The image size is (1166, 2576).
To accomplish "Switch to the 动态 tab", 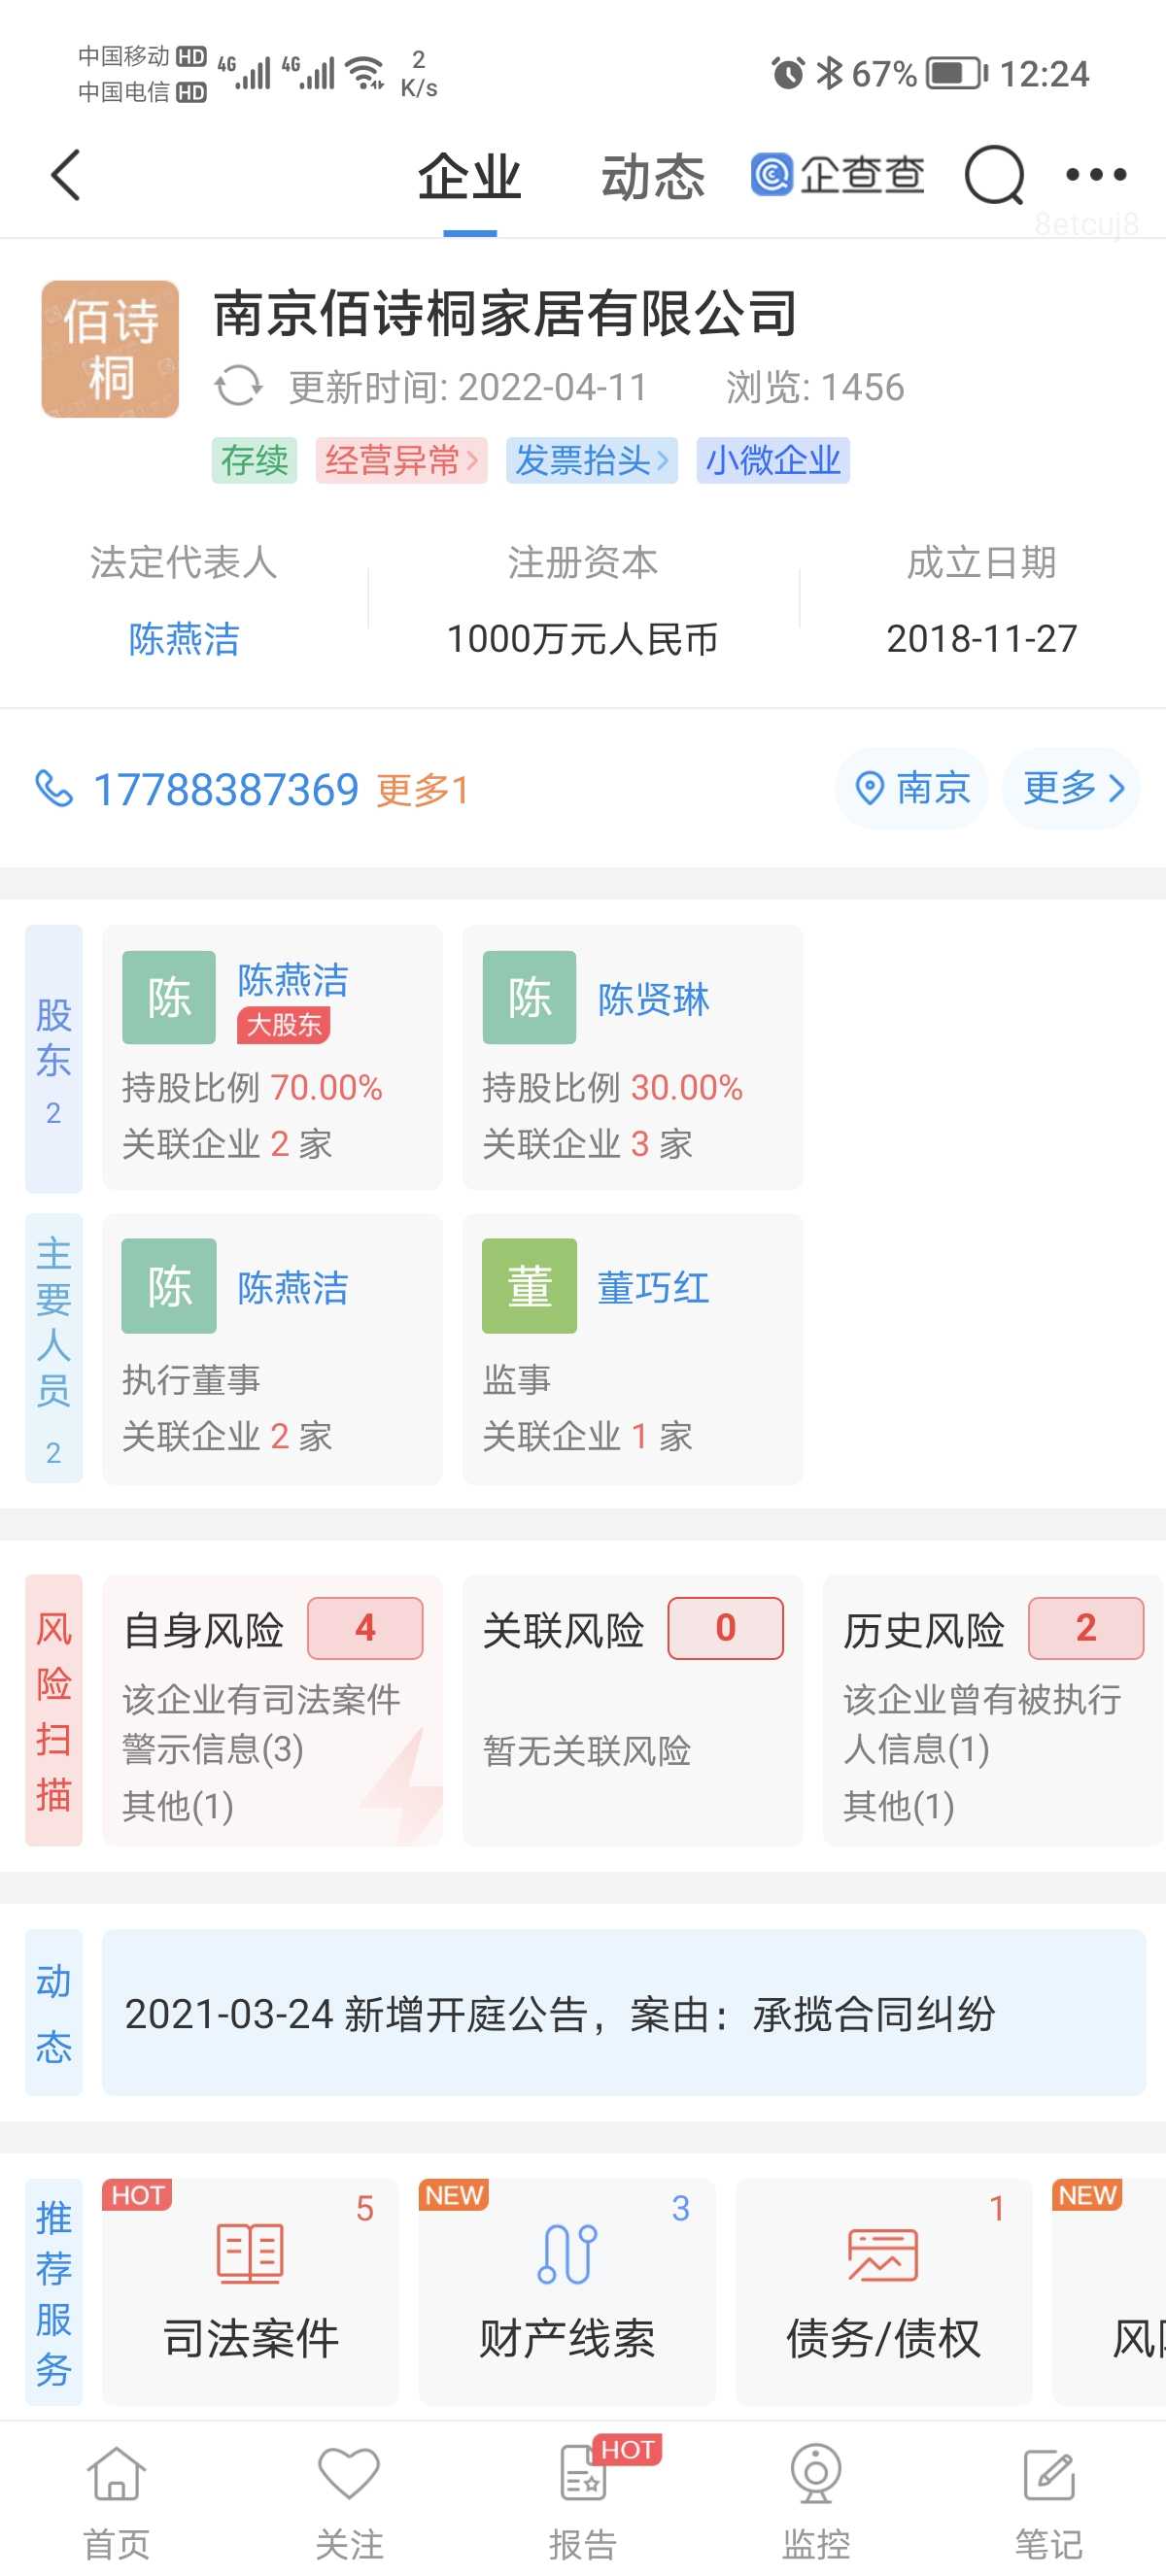I will coord(652,178).
